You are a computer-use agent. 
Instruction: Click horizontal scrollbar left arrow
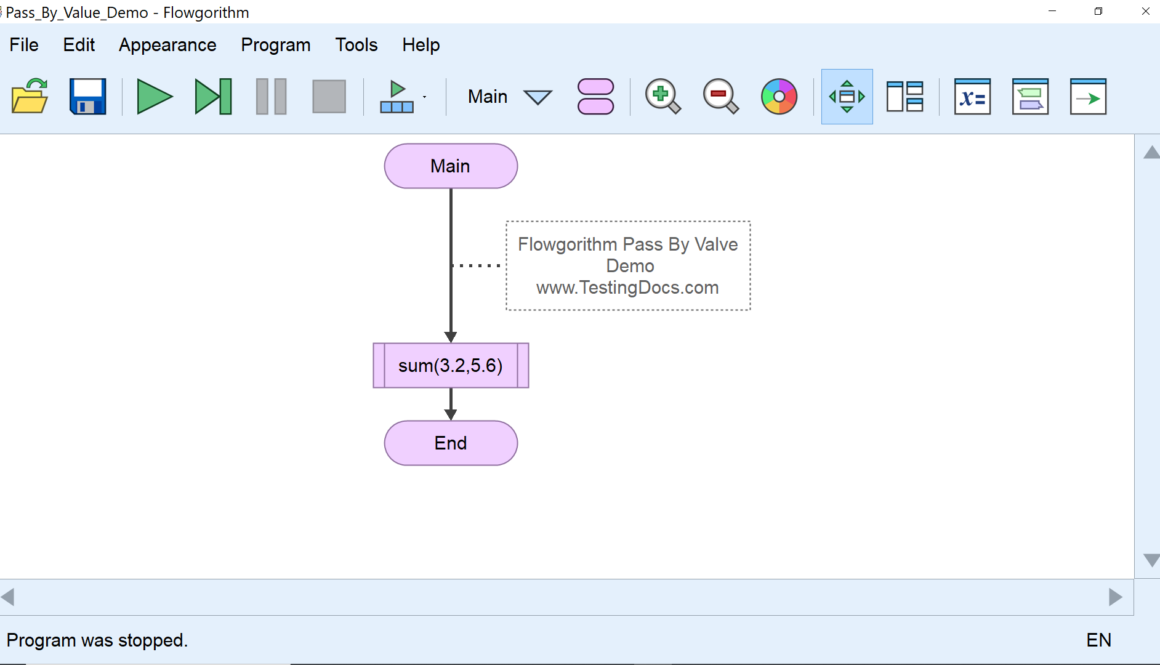[x=8, y=597]
